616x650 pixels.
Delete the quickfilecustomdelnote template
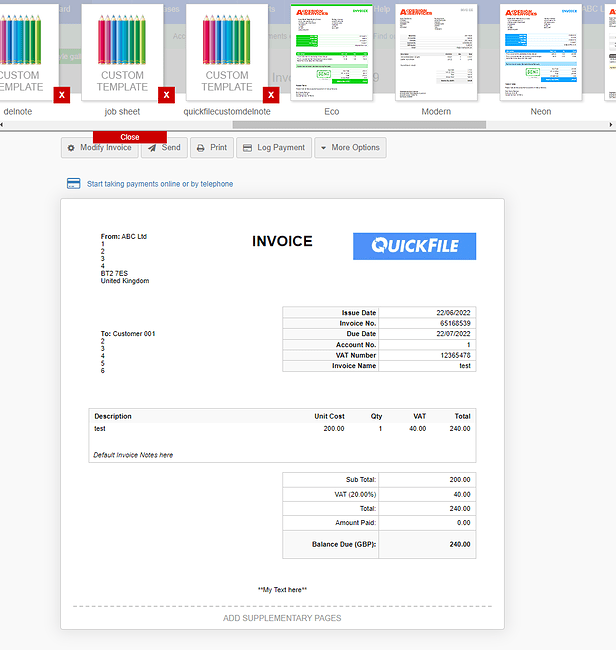pyautogui.click(x=271, y=95)
